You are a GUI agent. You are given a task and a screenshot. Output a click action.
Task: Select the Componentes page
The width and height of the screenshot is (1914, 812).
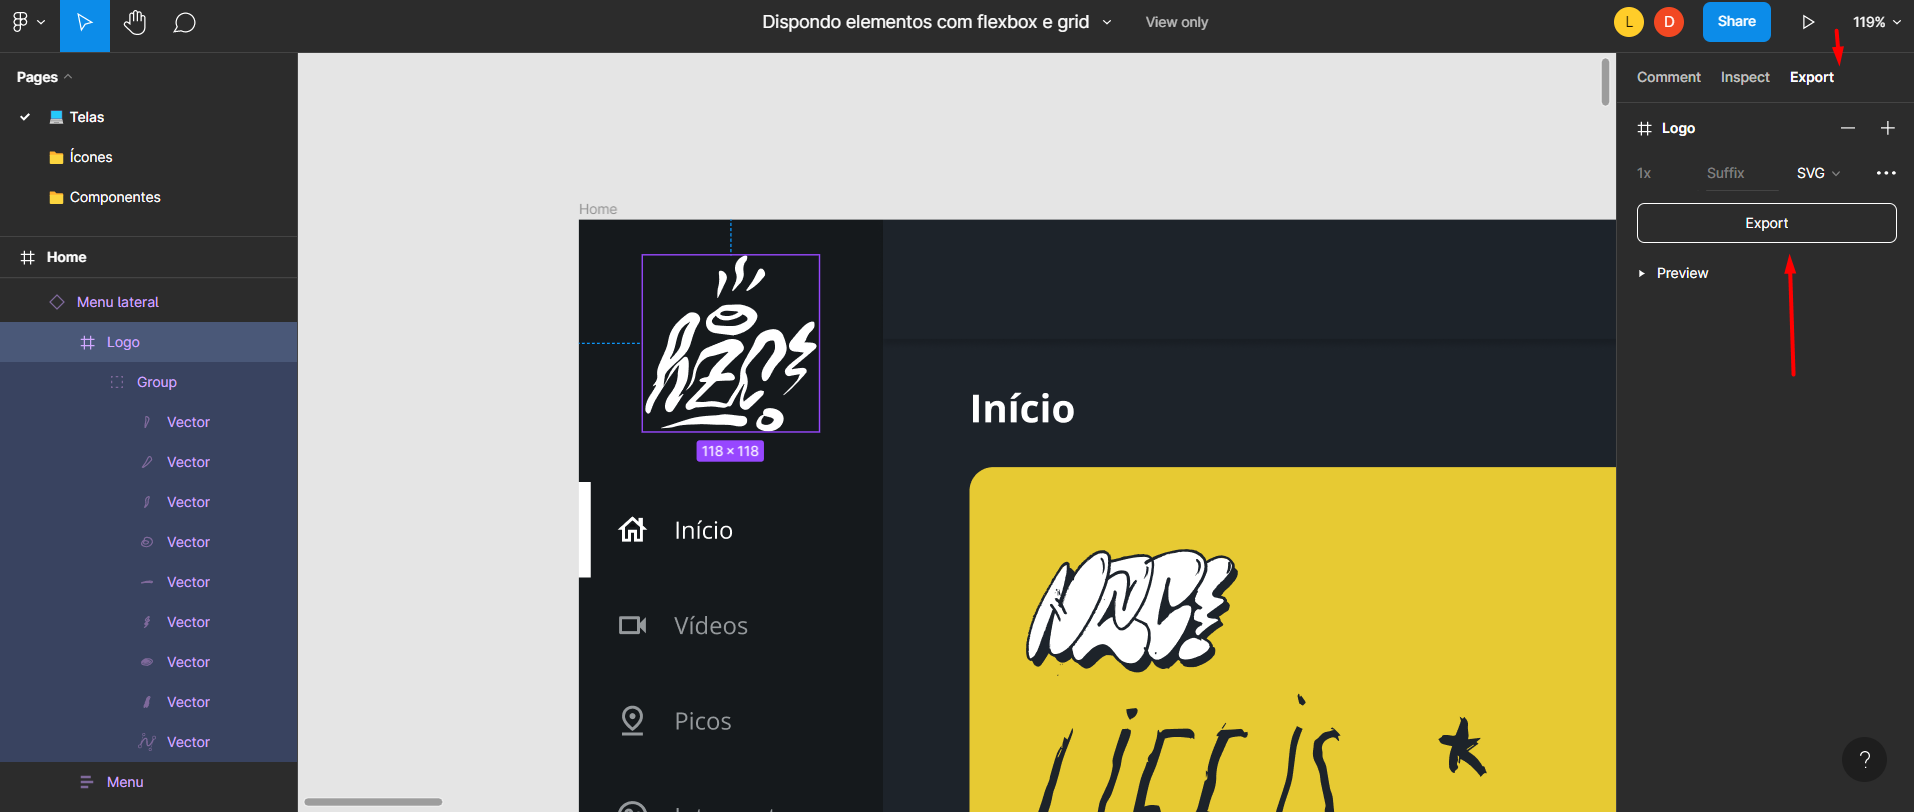[115, 197]
